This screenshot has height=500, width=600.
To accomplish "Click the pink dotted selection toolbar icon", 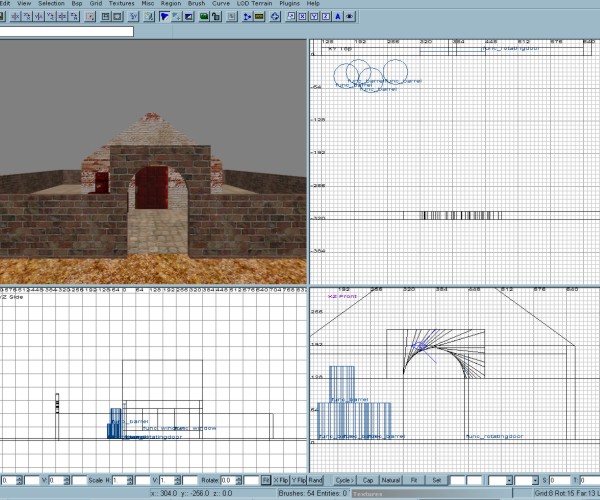I will (x=90, y=16).
